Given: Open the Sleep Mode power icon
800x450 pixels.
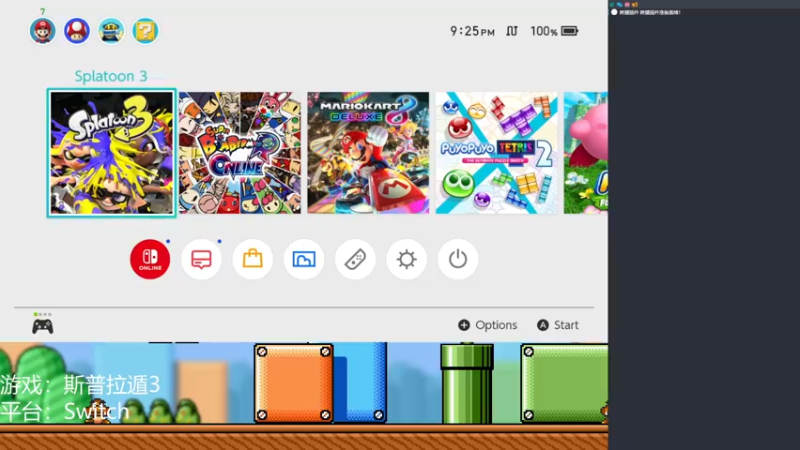Looking at the screenshot, I should tap(458, 259).
